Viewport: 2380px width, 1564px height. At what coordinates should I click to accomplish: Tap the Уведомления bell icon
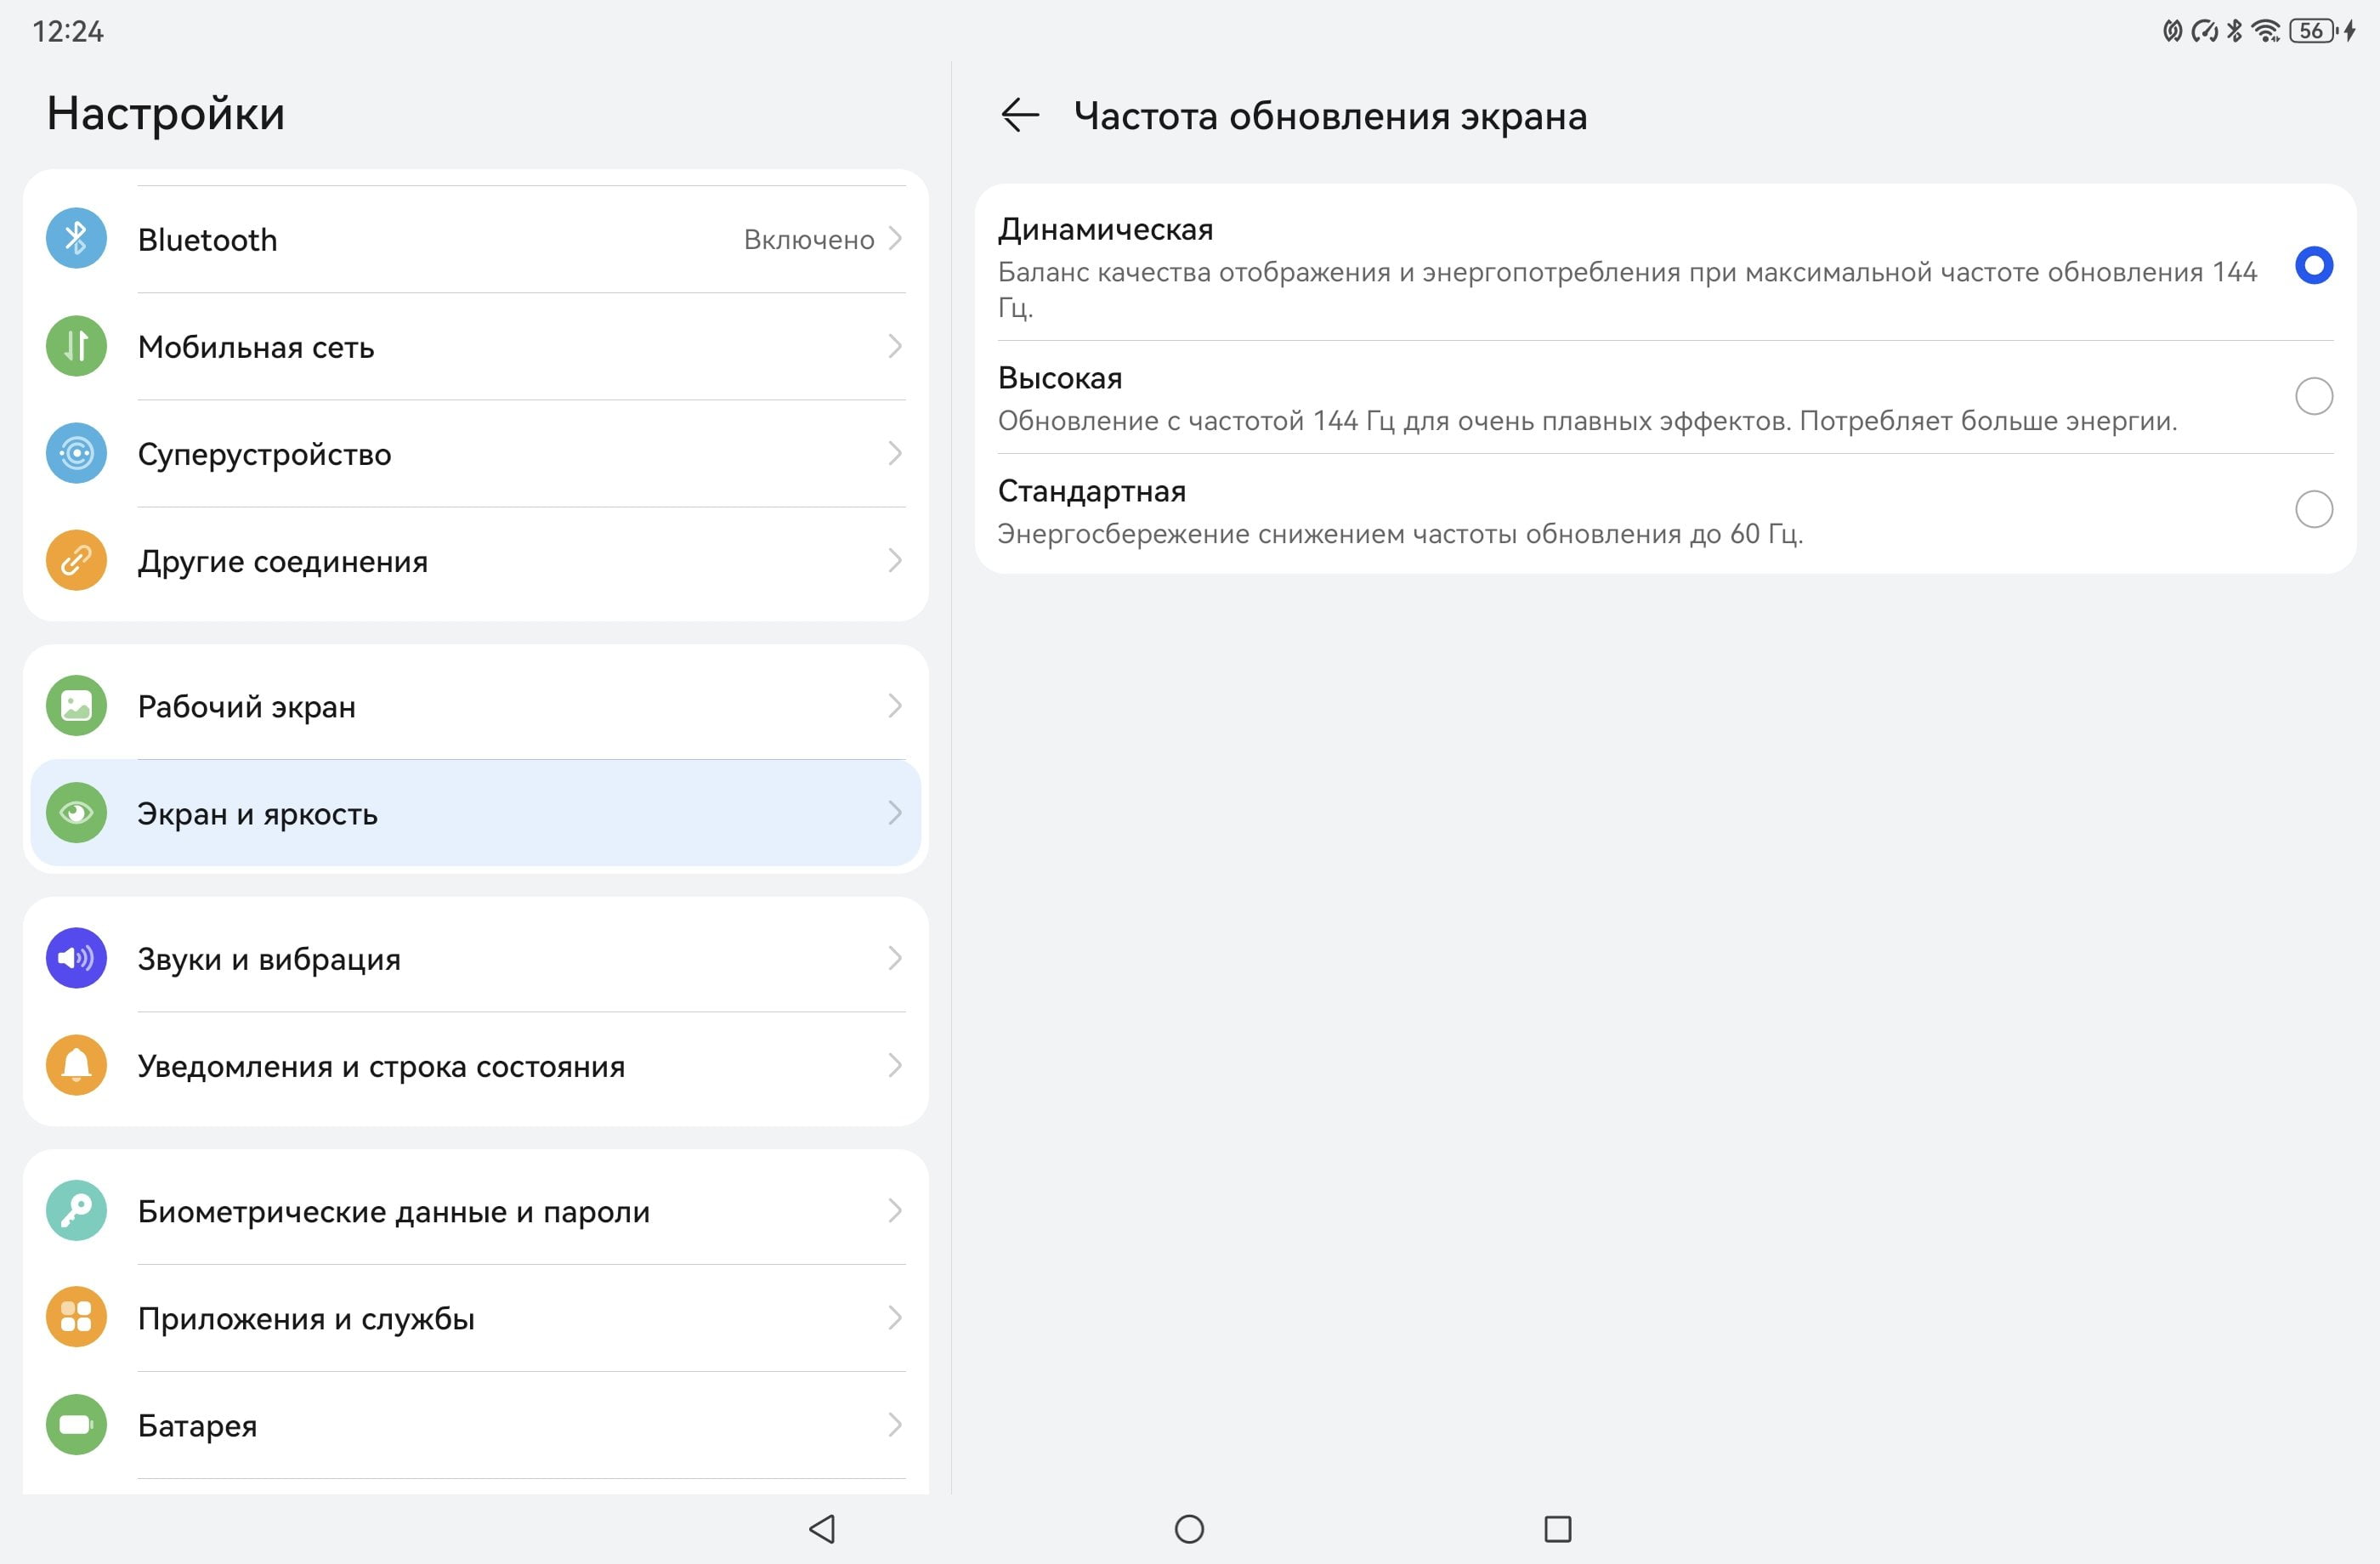[76, 1065]
